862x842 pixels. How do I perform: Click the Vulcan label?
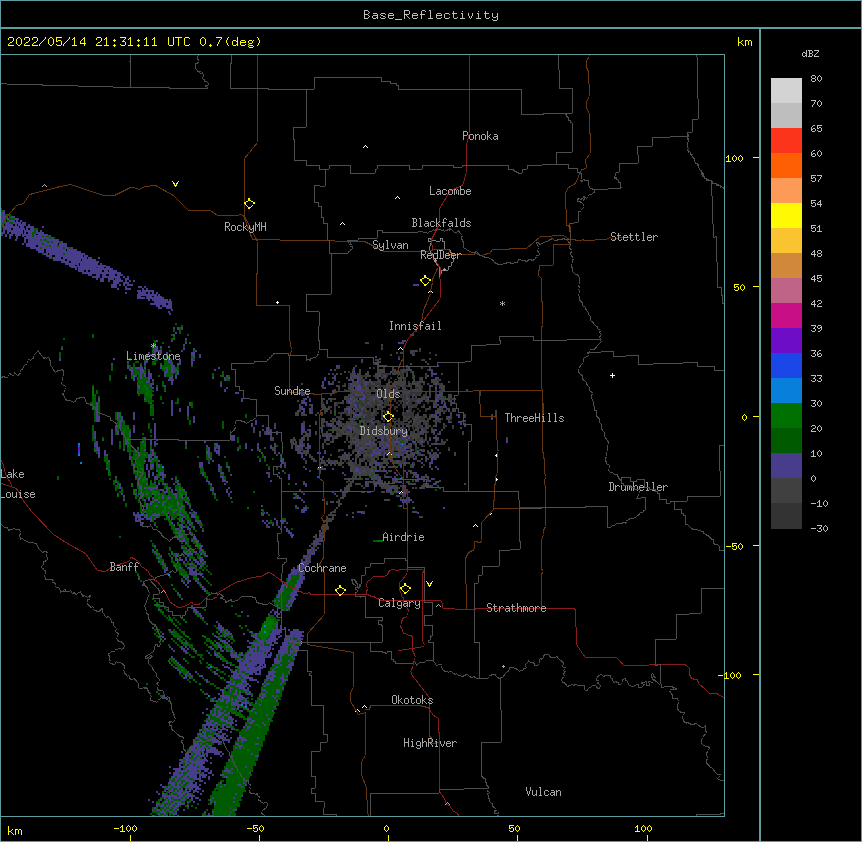coord(543,792)
